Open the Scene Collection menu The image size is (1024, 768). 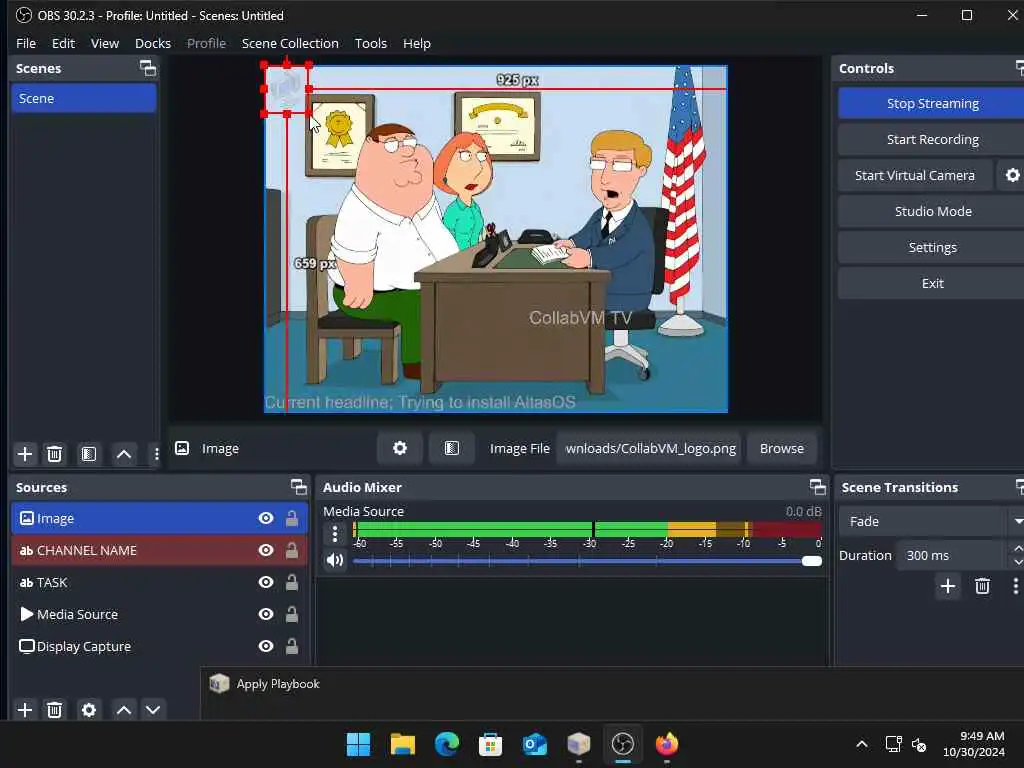pyautogui.click(x=290, y=43)
